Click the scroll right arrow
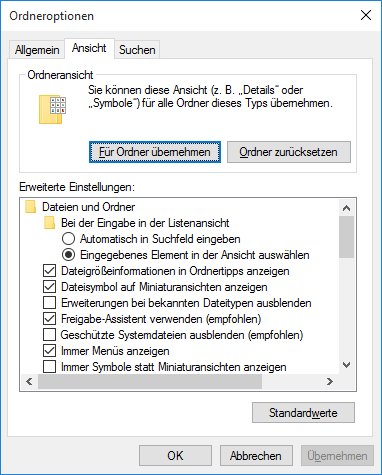The image size is (382, 475). coord(330,381)
